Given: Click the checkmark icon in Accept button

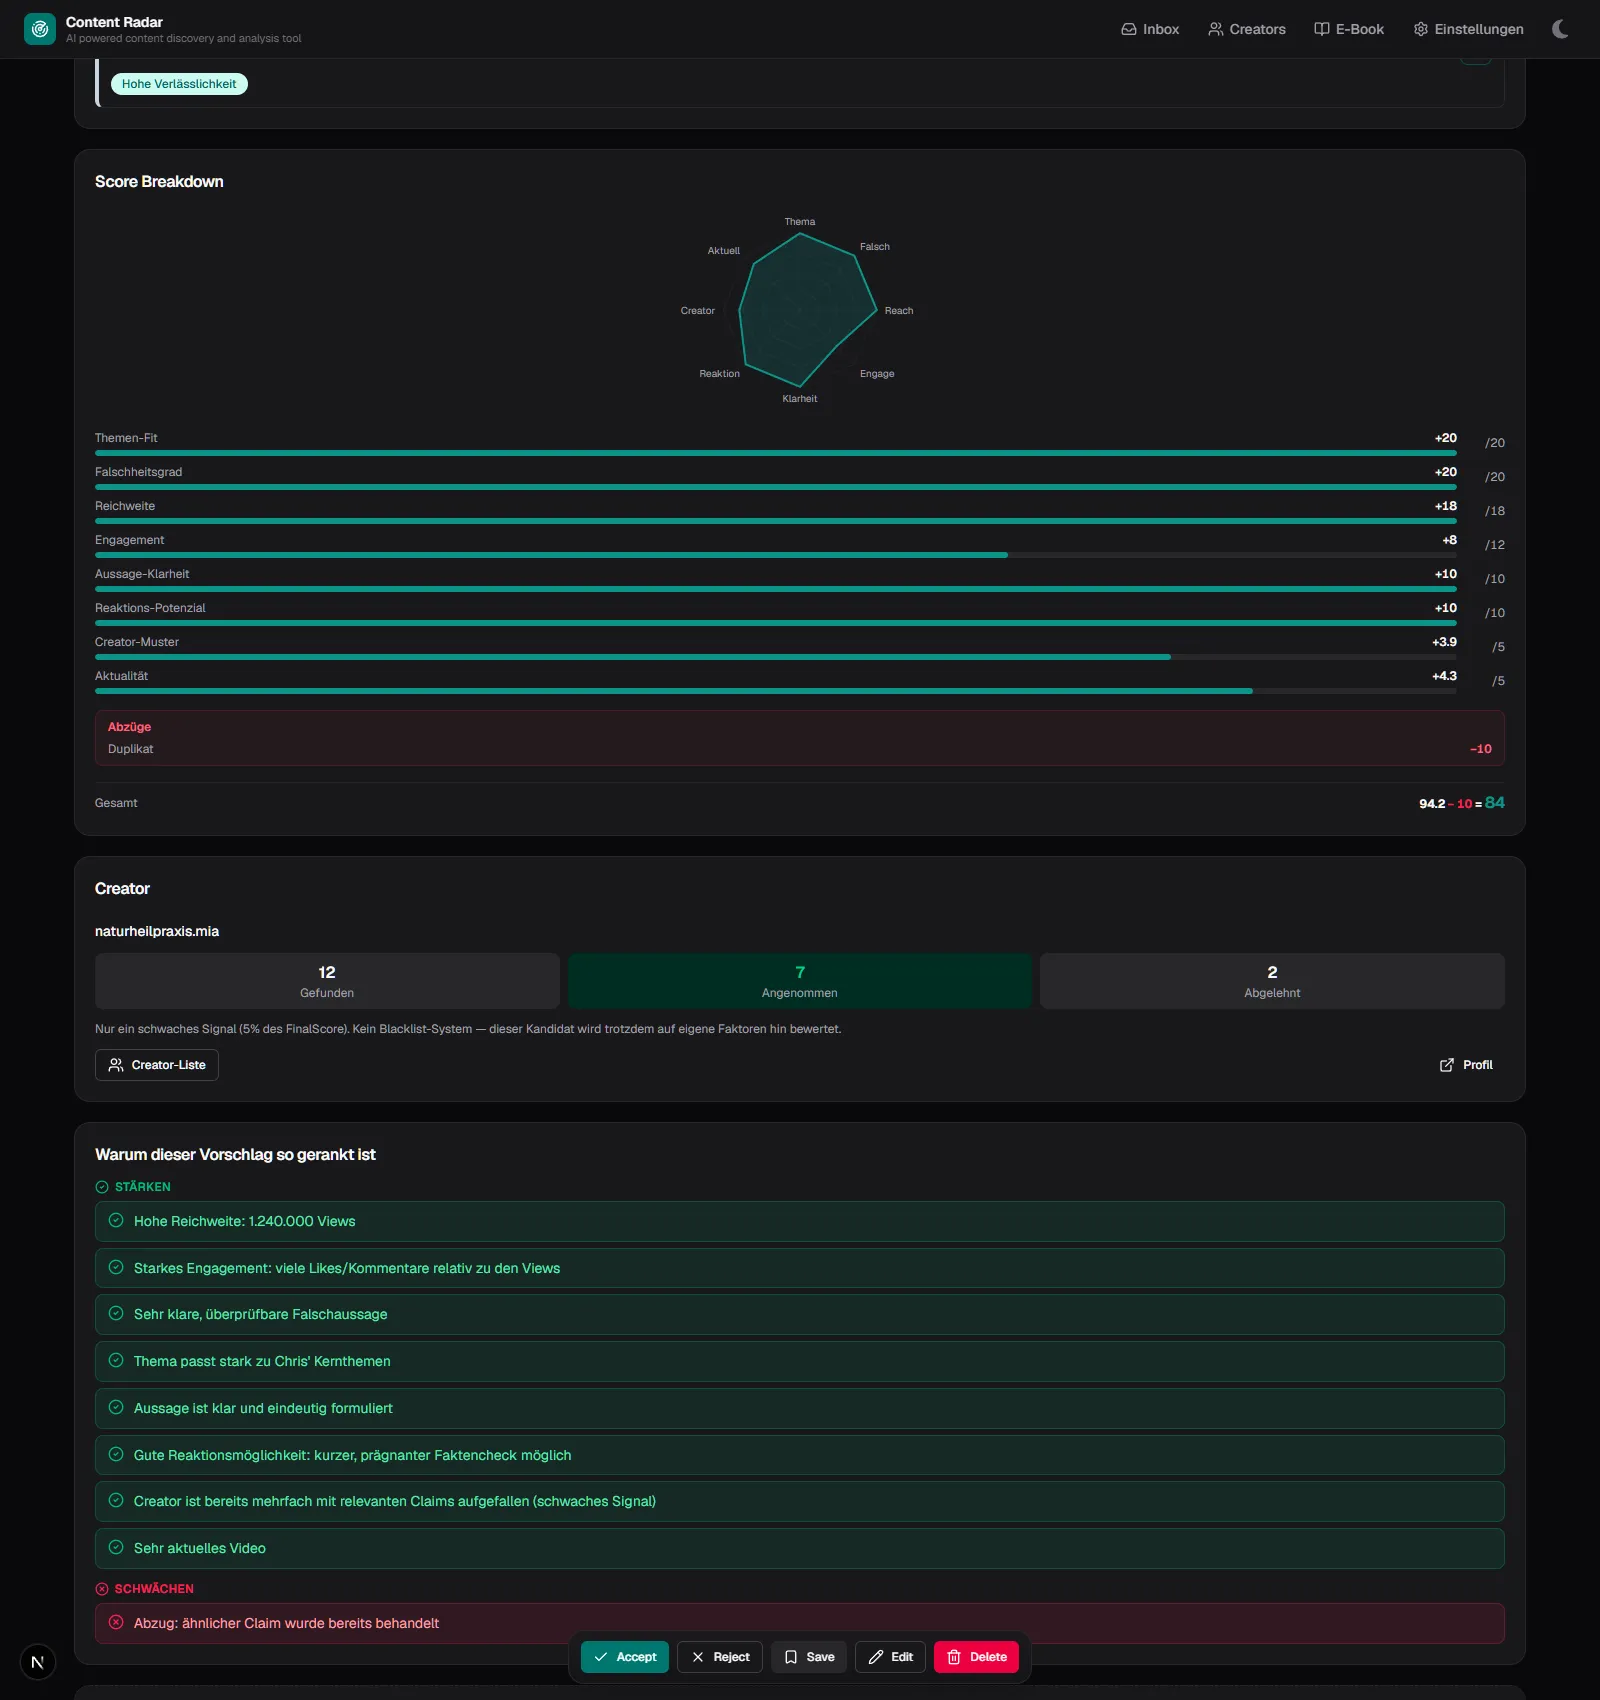Looking at the screenshot, I should (x=601, y=1657).
